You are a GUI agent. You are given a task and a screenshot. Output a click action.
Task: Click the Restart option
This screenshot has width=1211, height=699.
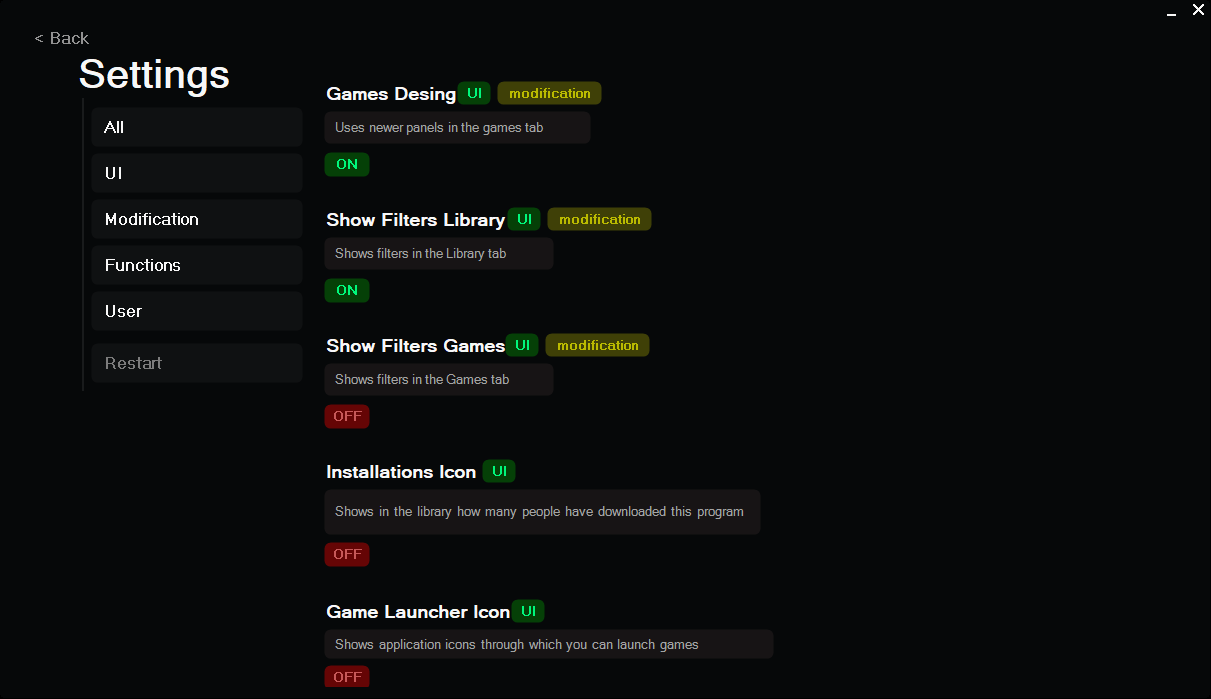pos(196,362)
